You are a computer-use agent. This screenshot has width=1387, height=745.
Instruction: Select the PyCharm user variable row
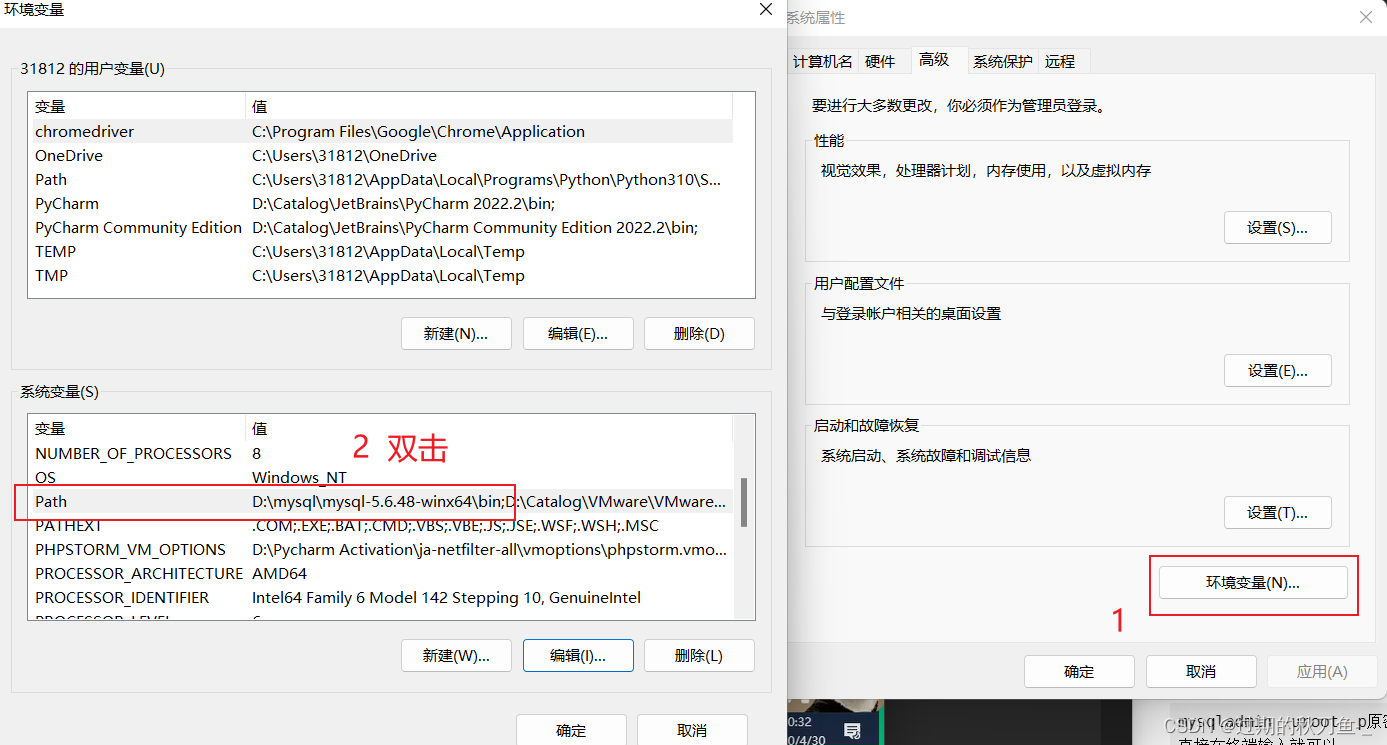click(x=380, y=203)
